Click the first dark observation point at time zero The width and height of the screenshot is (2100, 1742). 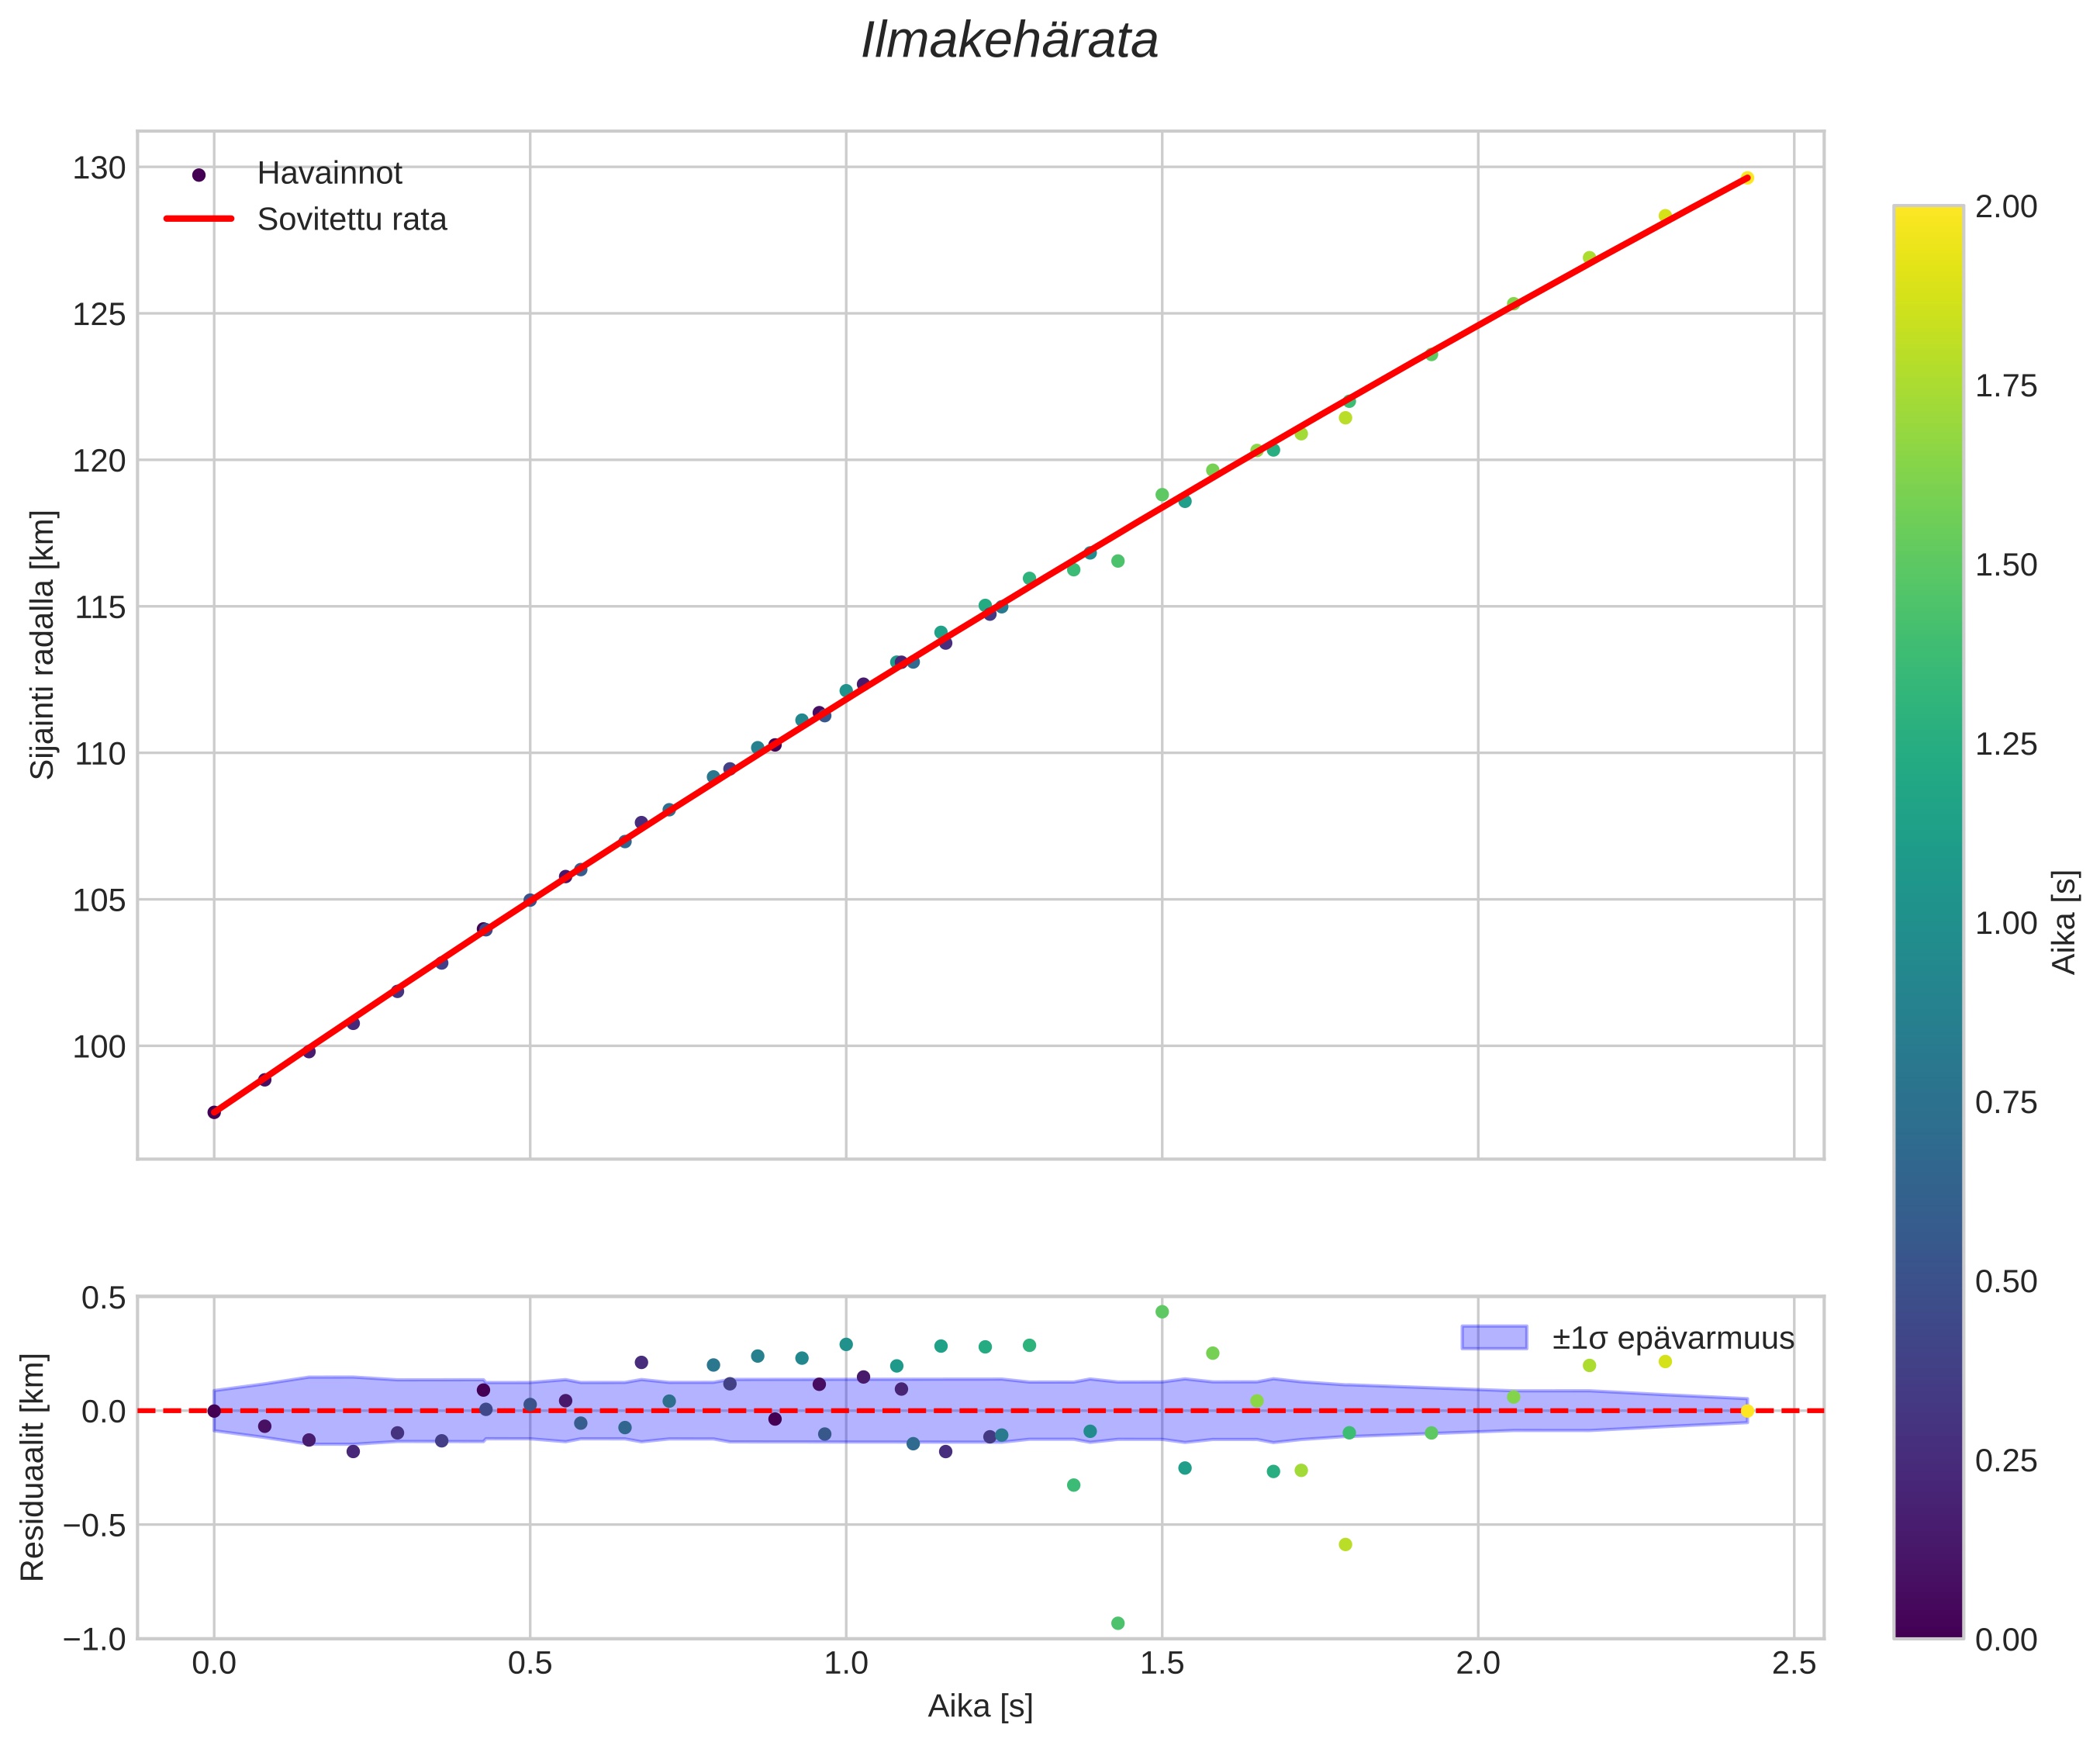(214, 1112)
